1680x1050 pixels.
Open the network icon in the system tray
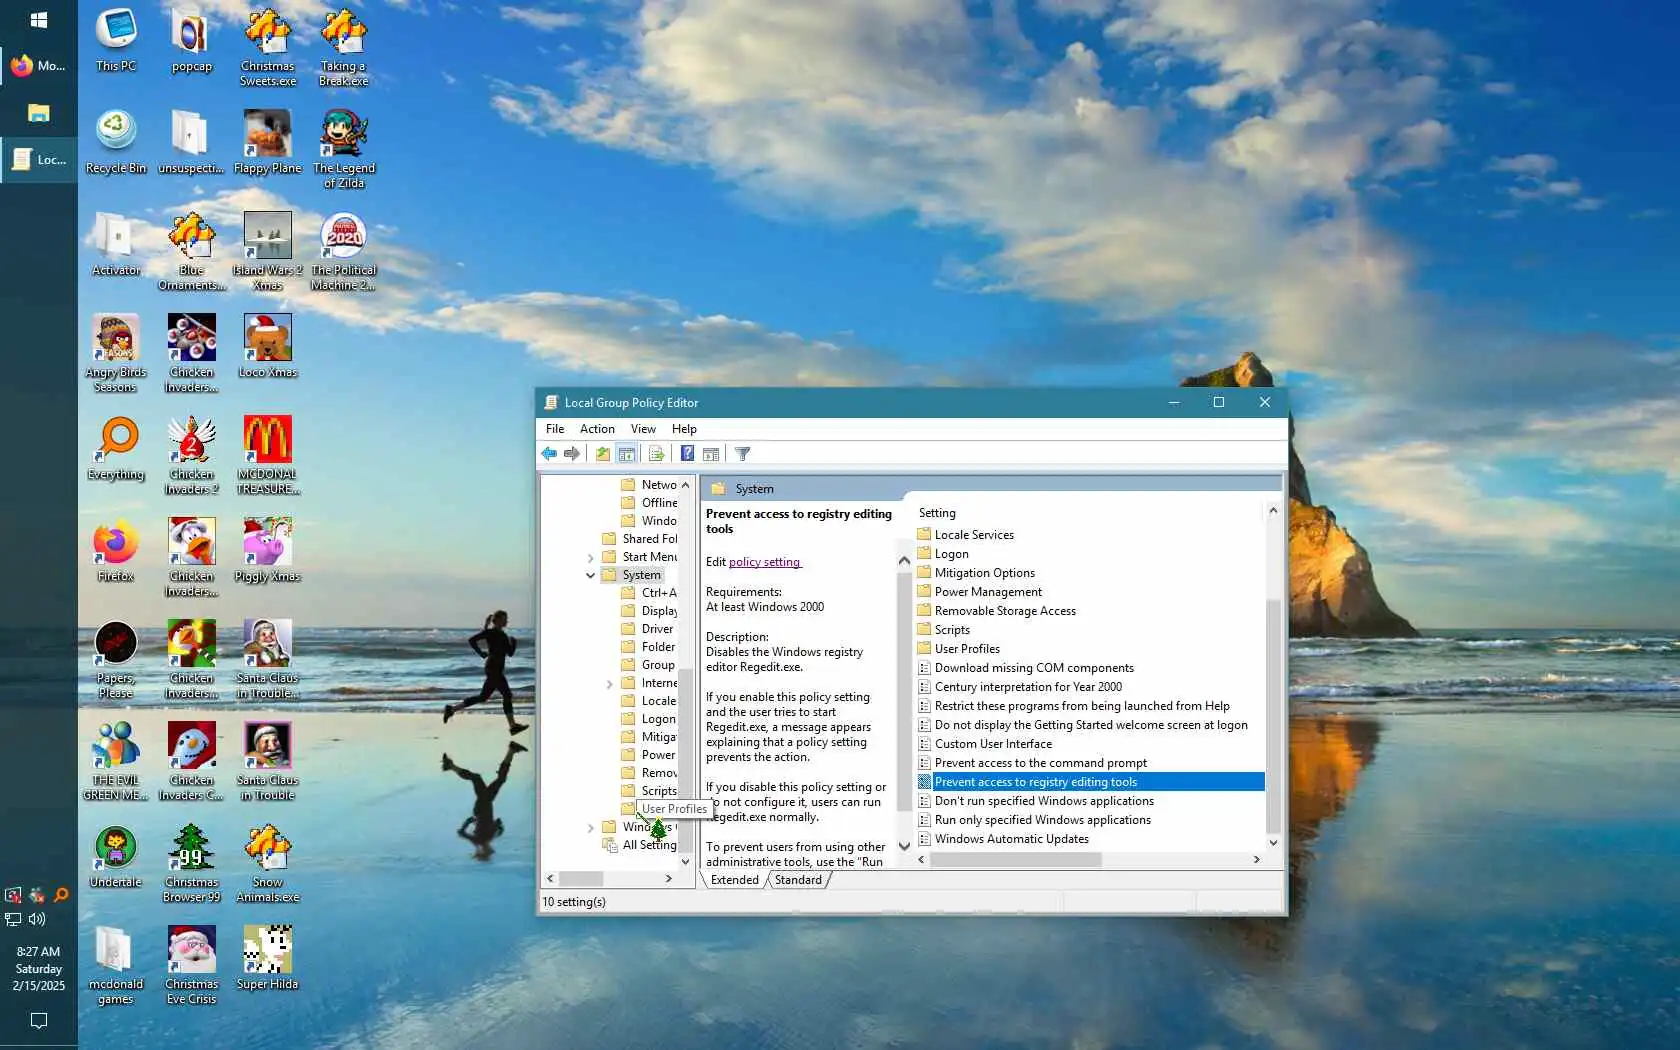point(13,919)
